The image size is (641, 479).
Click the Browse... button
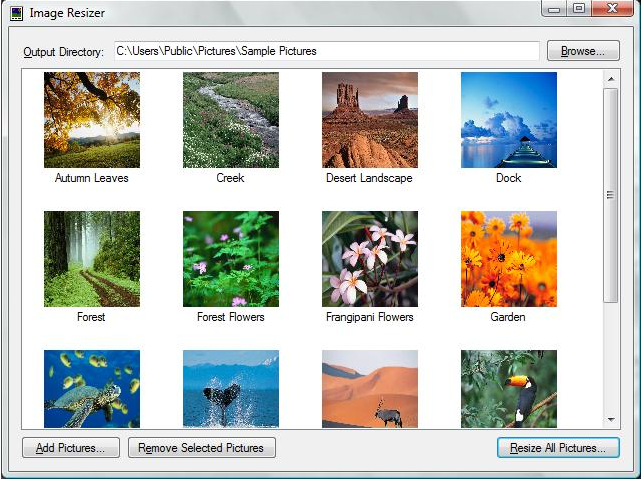point(583,51)
